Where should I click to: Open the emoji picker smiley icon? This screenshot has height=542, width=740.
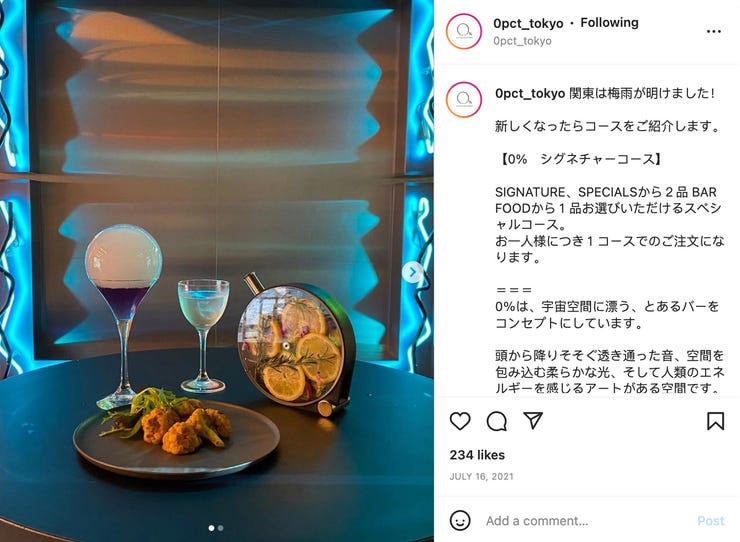click(x=460, y=520)
